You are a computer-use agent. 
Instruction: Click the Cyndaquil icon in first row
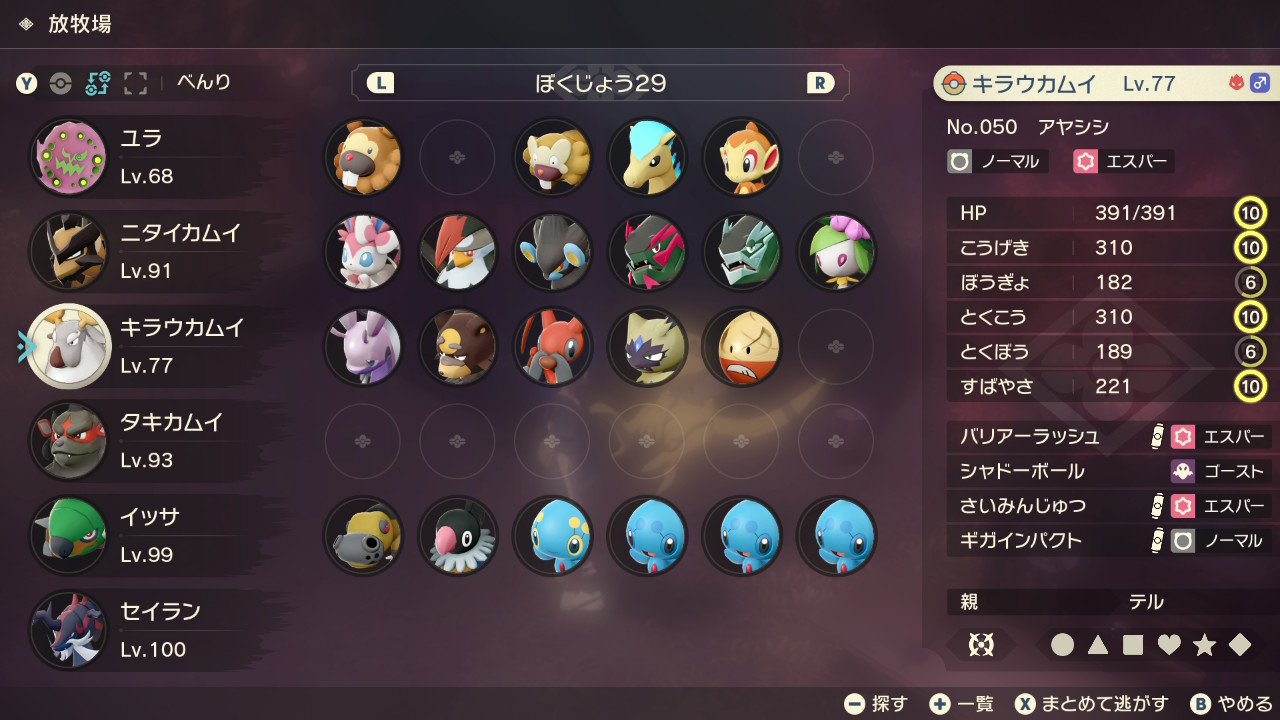(x=647, y=157)
